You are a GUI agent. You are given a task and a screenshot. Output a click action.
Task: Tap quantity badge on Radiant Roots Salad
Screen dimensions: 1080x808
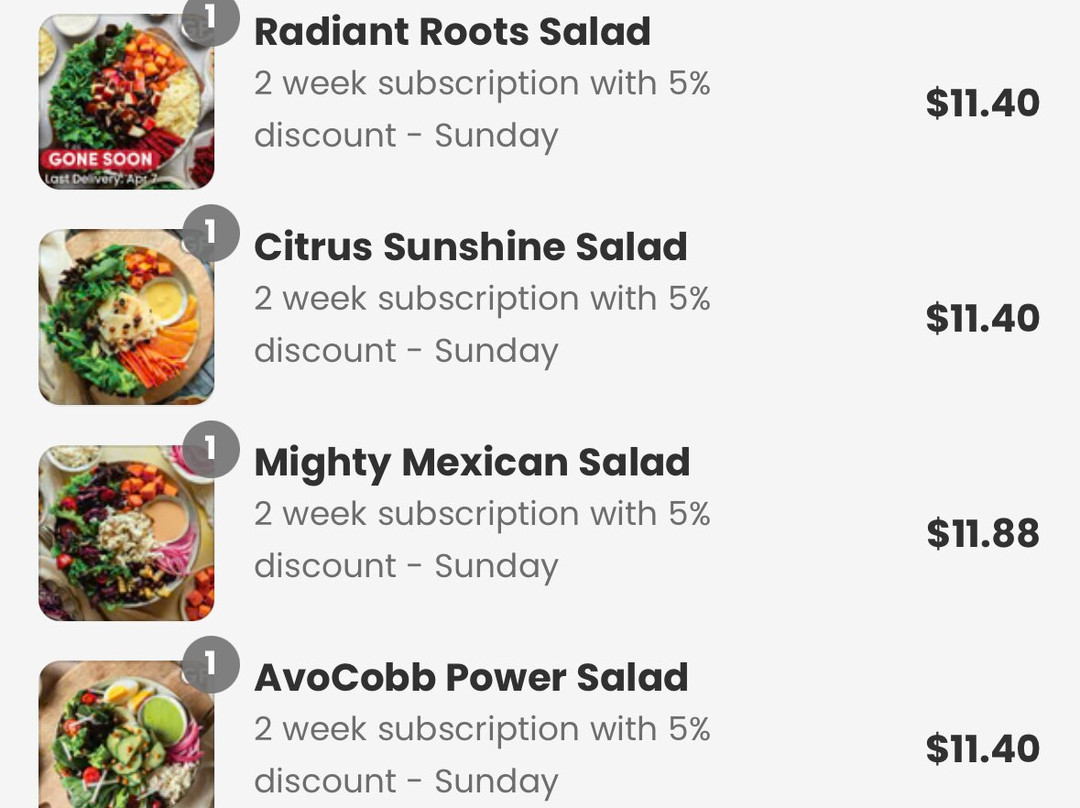pos(211,19)
